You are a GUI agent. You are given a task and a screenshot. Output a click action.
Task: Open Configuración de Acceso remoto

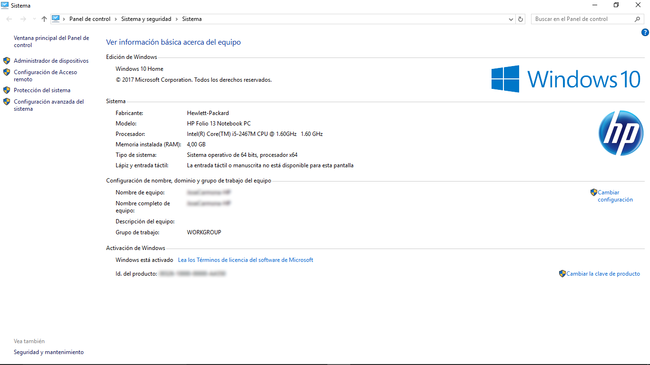coord(45,75)
